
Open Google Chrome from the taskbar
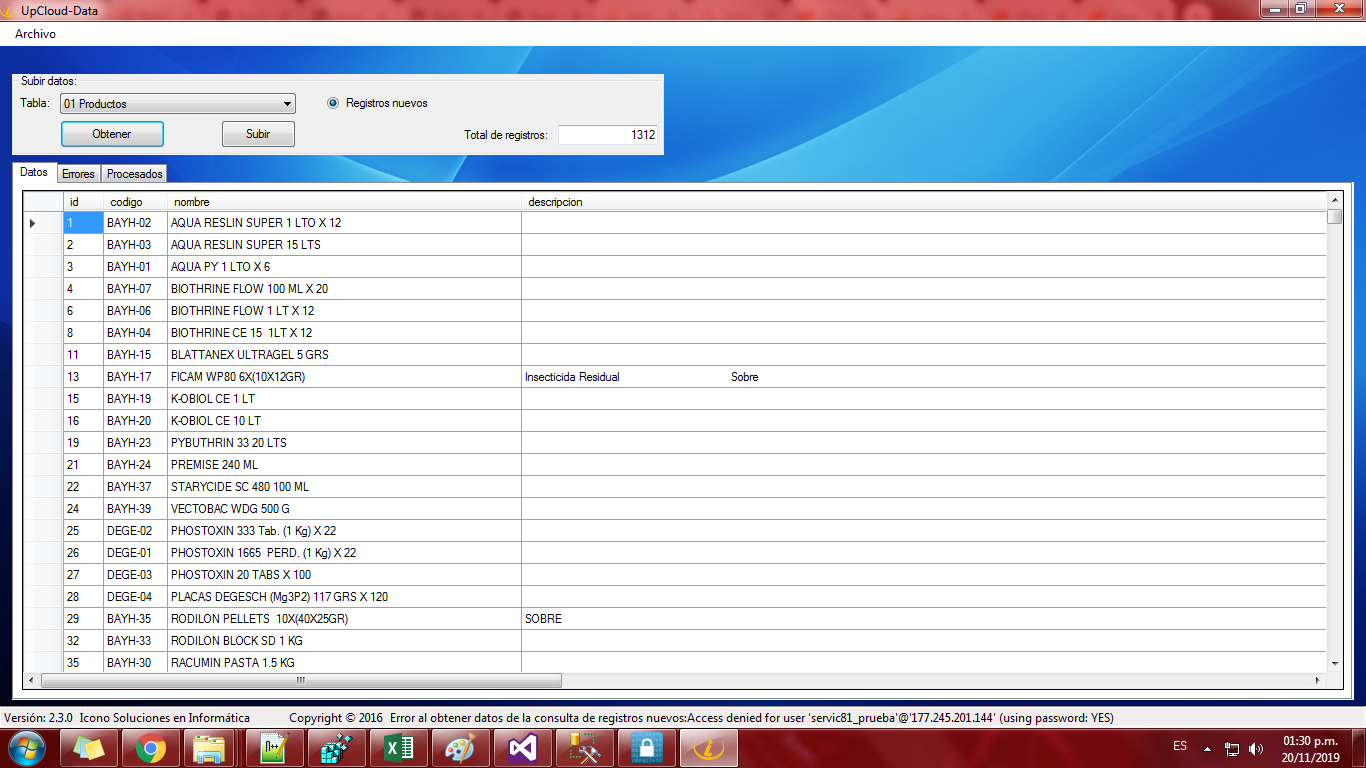(151, 748)
